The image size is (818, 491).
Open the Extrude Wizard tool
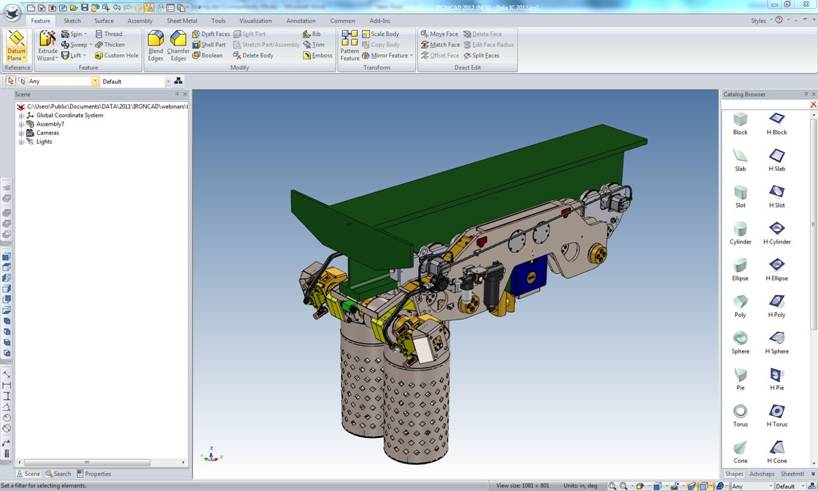pos(47,45)
